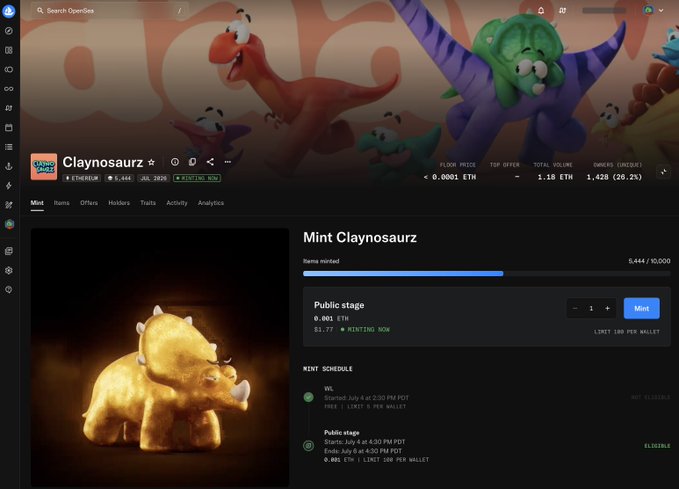Switch to the Offers tab
Image resolution: width=679 pixels, height=489 pixels.
[x=89, y=203]
